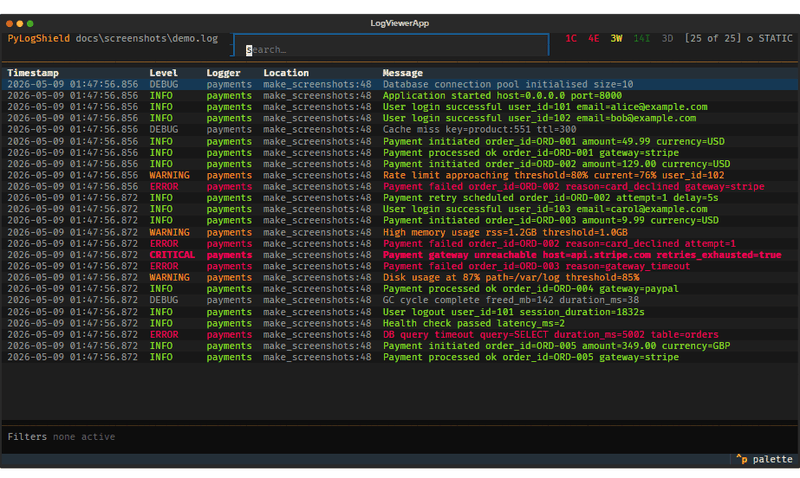Screen dimensions: 800x478
Task: Click the 14I info count indicator
Action: 641,39
